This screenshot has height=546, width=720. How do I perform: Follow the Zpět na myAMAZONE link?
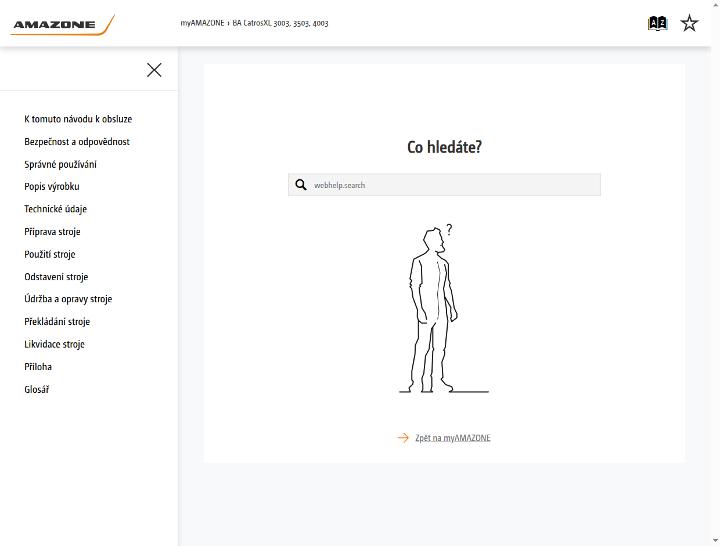tap(453, 438)
